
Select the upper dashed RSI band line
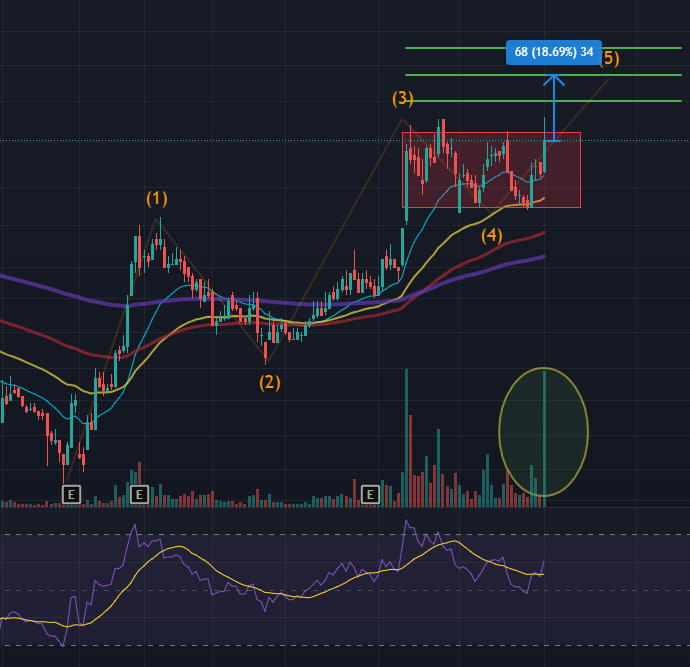(345, 535)
